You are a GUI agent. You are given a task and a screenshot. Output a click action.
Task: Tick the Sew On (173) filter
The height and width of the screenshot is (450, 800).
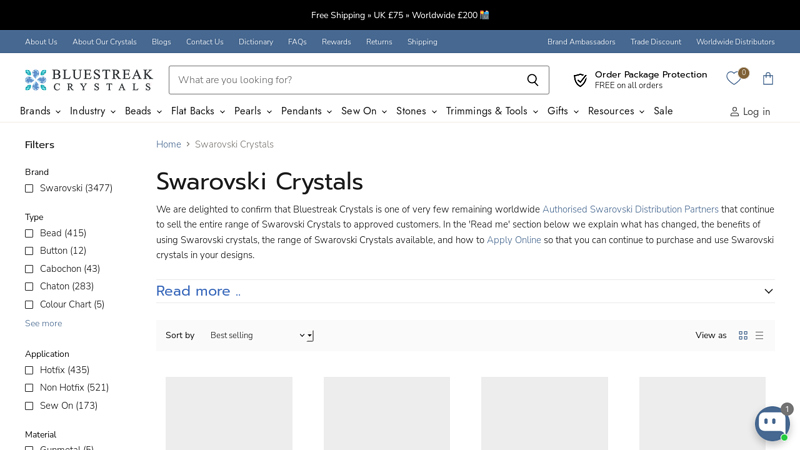coord(29,406)
